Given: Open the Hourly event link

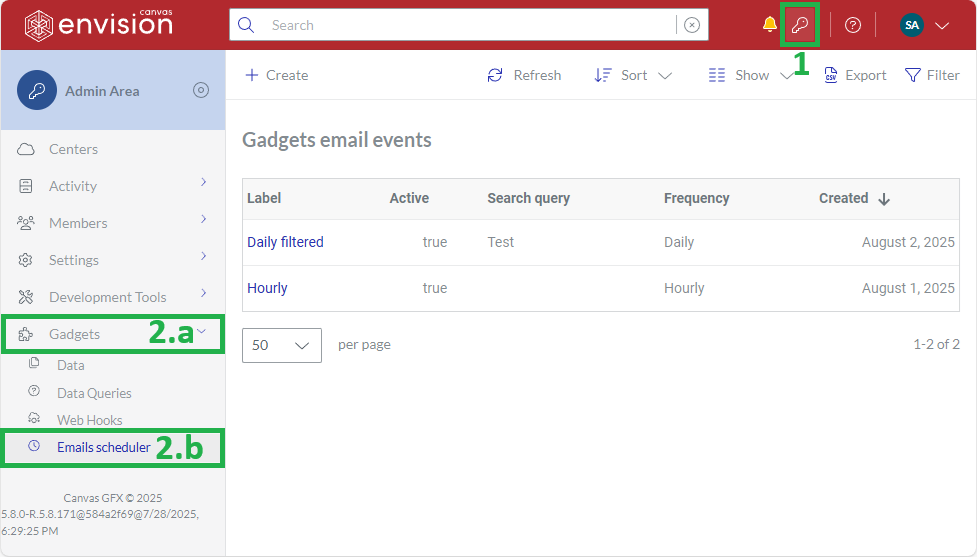Looking at the screenshot, I should [x=267, y=288].
